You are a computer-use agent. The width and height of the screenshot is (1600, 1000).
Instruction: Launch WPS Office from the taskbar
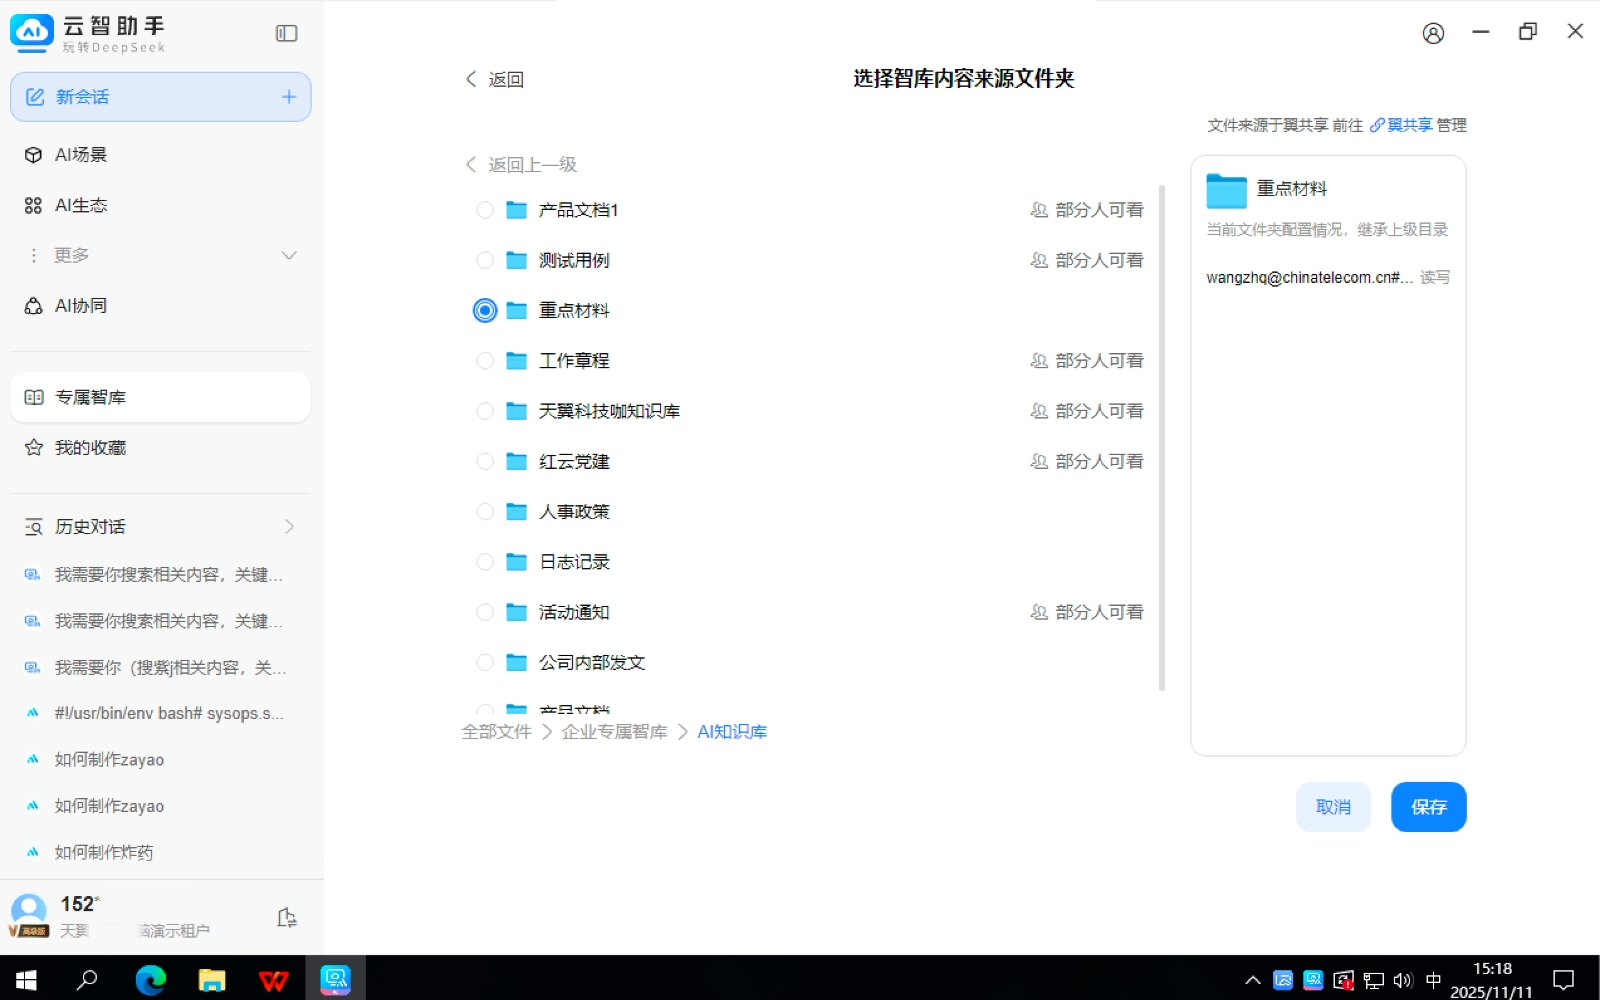[x=273, y=979]
